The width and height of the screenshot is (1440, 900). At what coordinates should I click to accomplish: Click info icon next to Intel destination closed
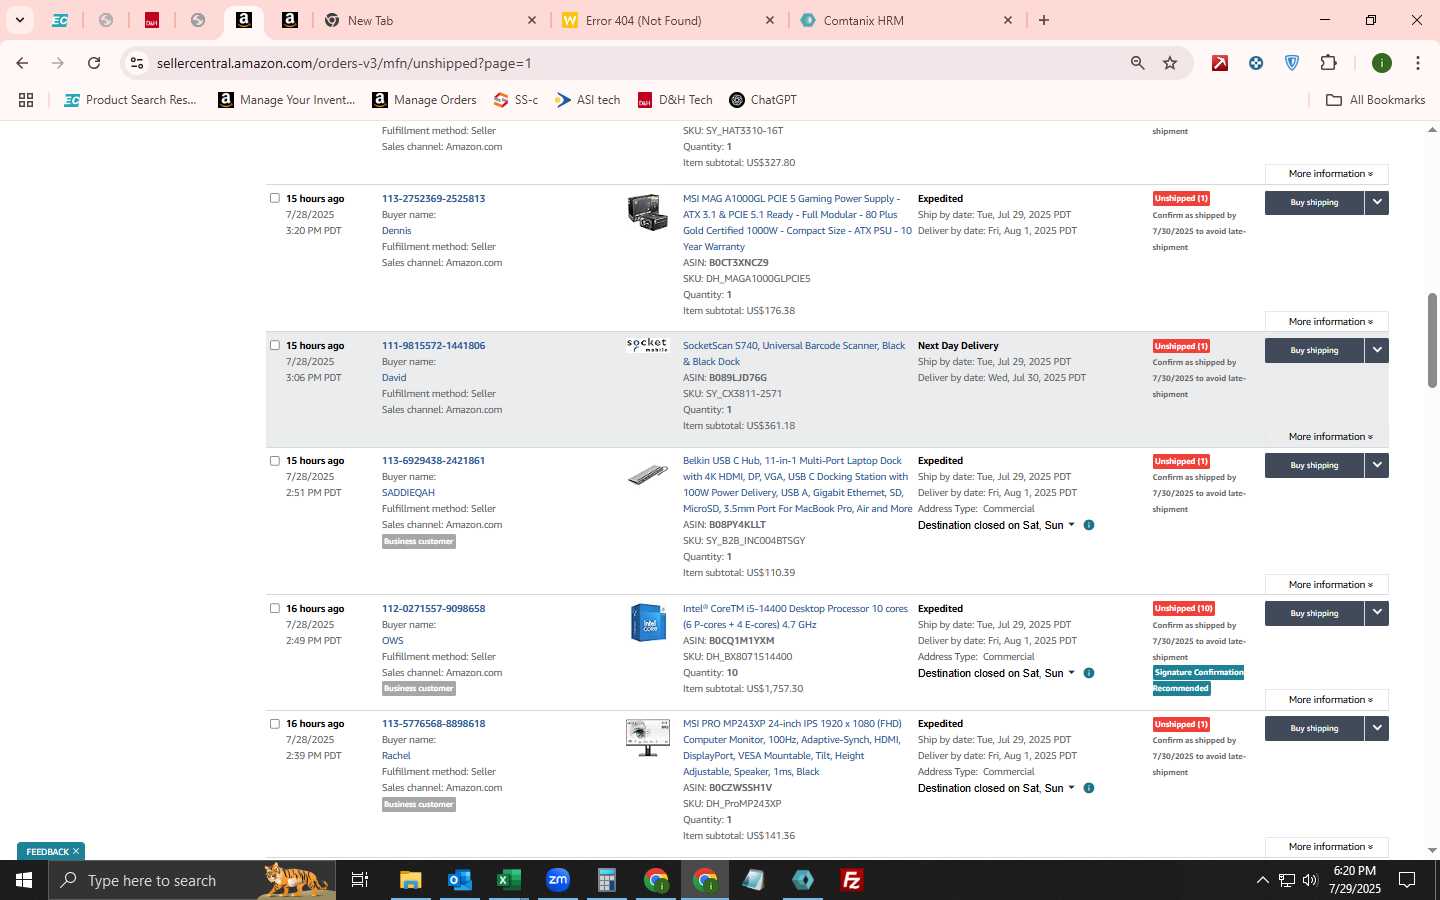(x=1089, y=673)
